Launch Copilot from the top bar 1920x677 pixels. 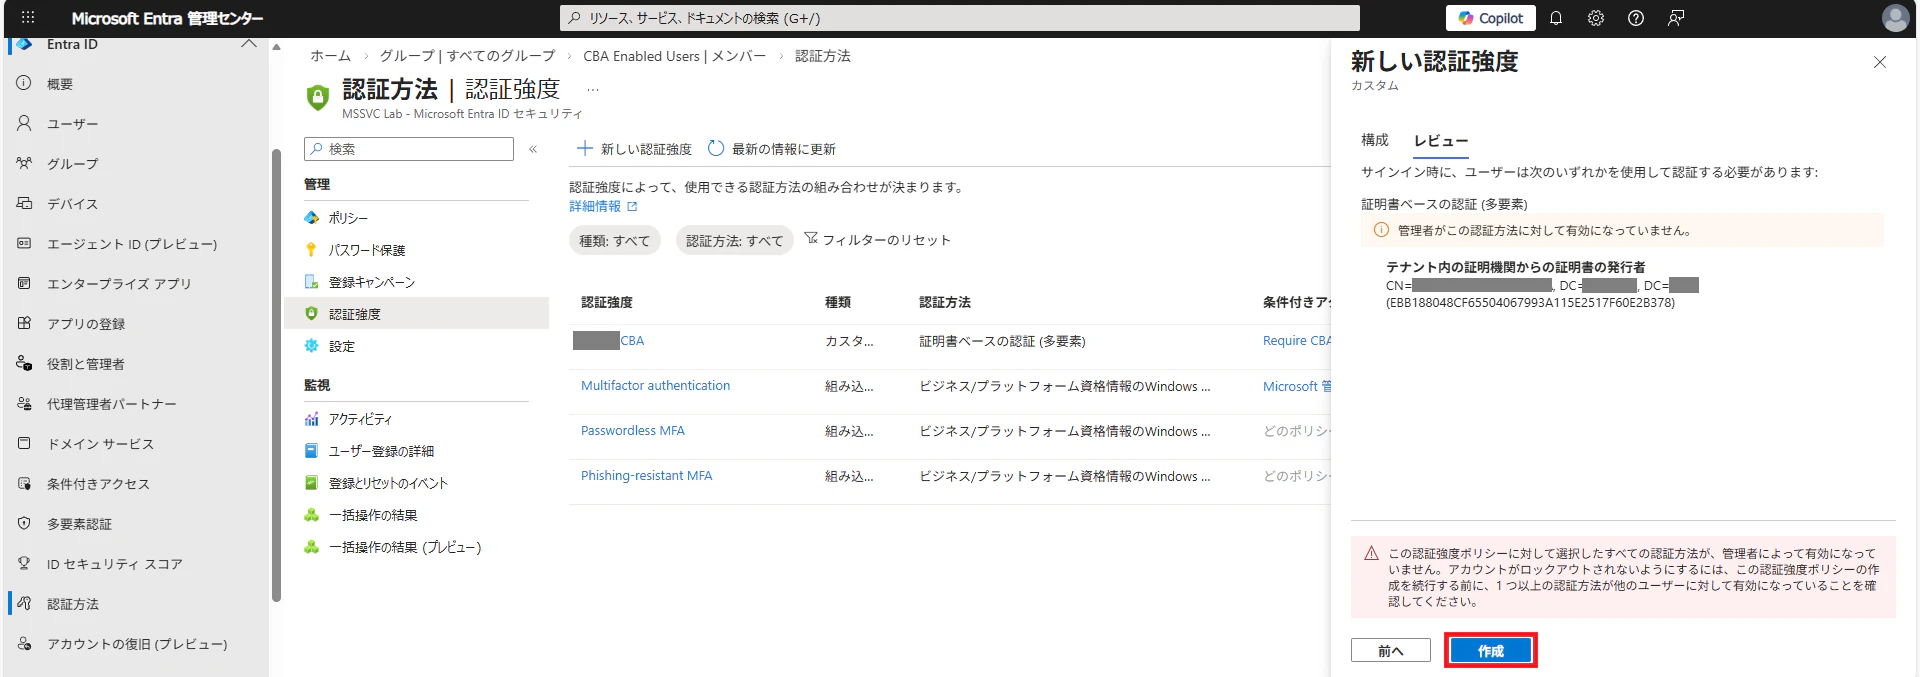pos(1490,18)
